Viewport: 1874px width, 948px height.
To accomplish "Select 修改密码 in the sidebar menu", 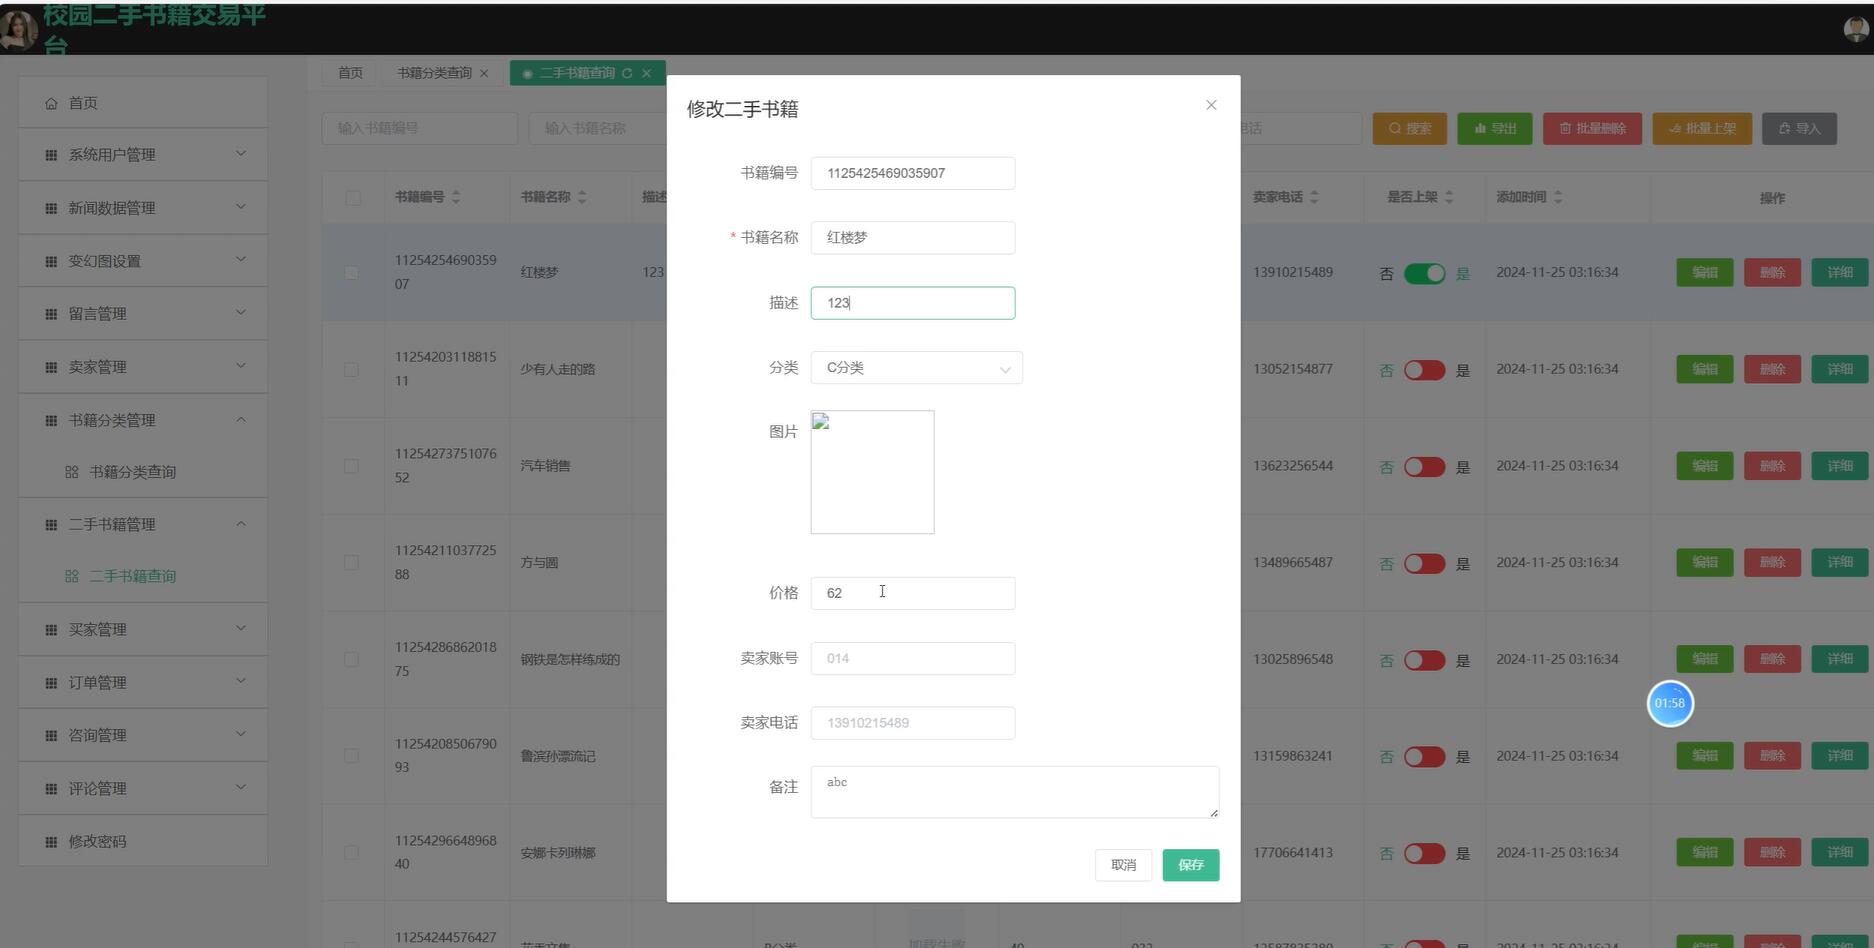I will 97,841.
